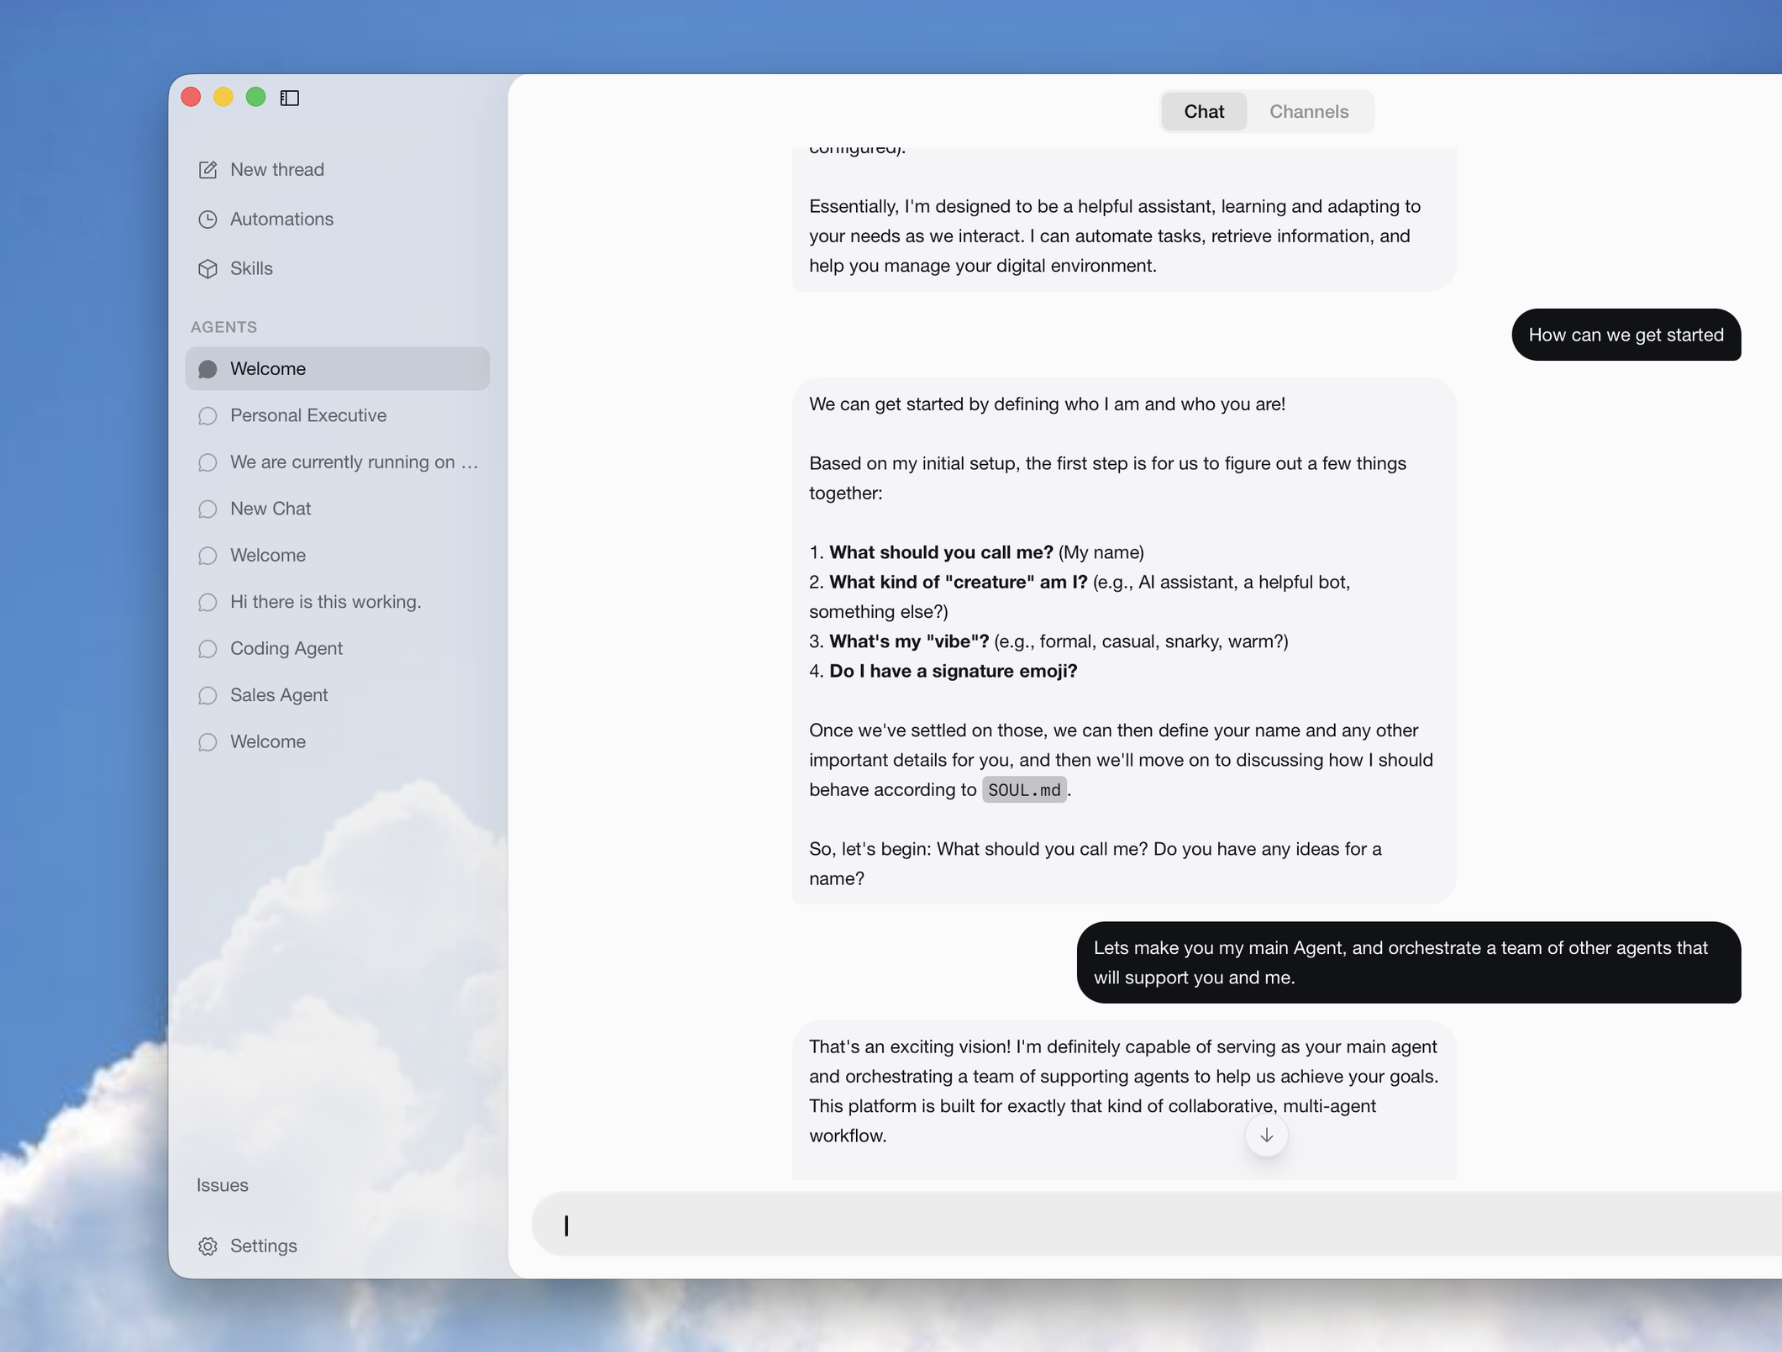Click the New Chat conversation icon
The image size is (1782, 1352).
208,508
